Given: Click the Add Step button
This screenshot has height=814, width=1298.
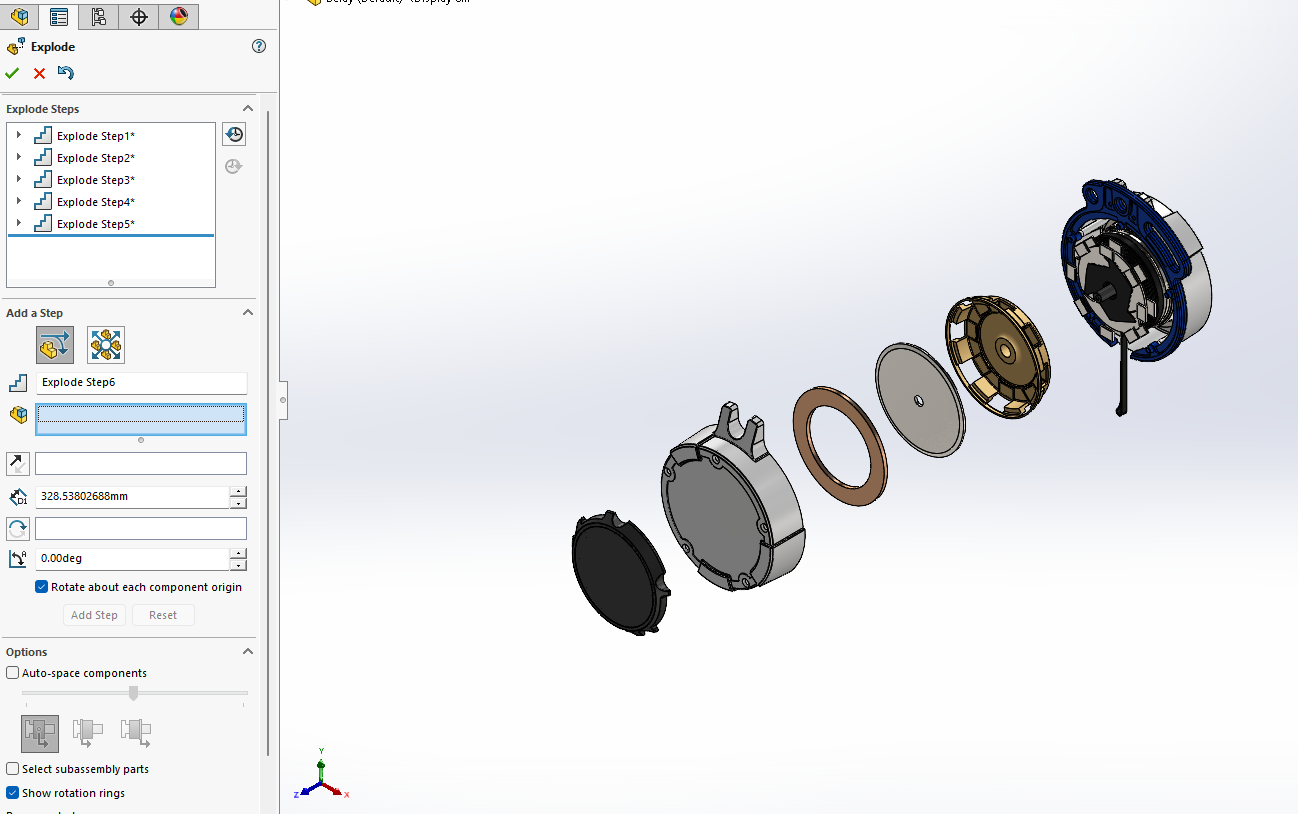Looking at the screenshot, I should (x=94, y=614).
